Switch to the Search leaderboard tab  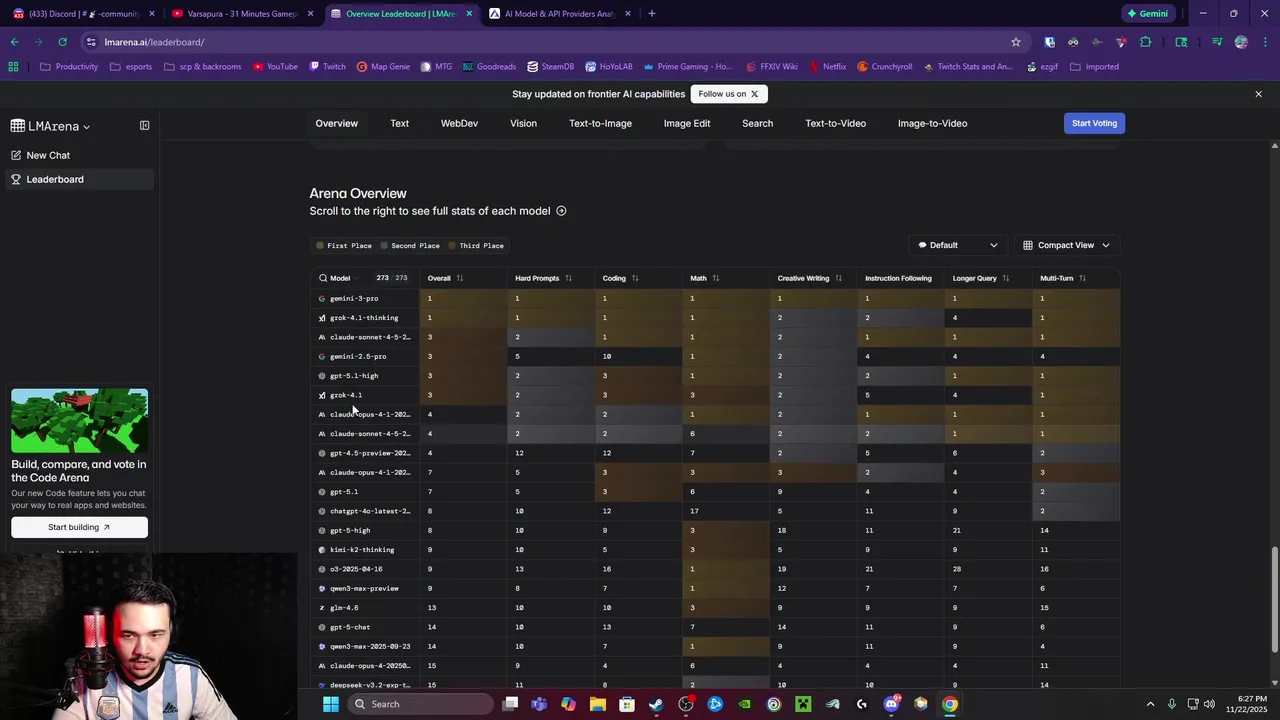pyautogui.click(x=757, y=123)
